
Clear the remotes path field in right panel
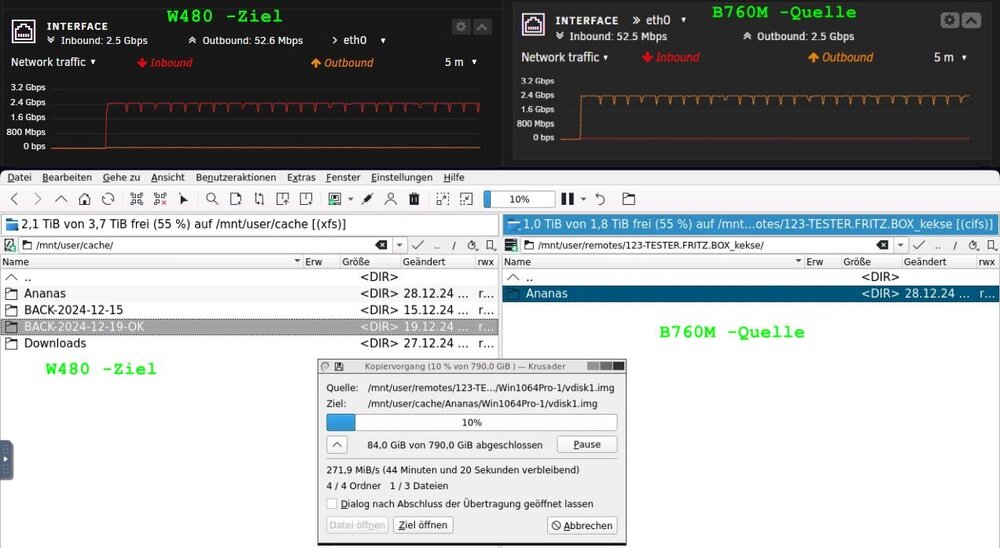pos(882,245)
